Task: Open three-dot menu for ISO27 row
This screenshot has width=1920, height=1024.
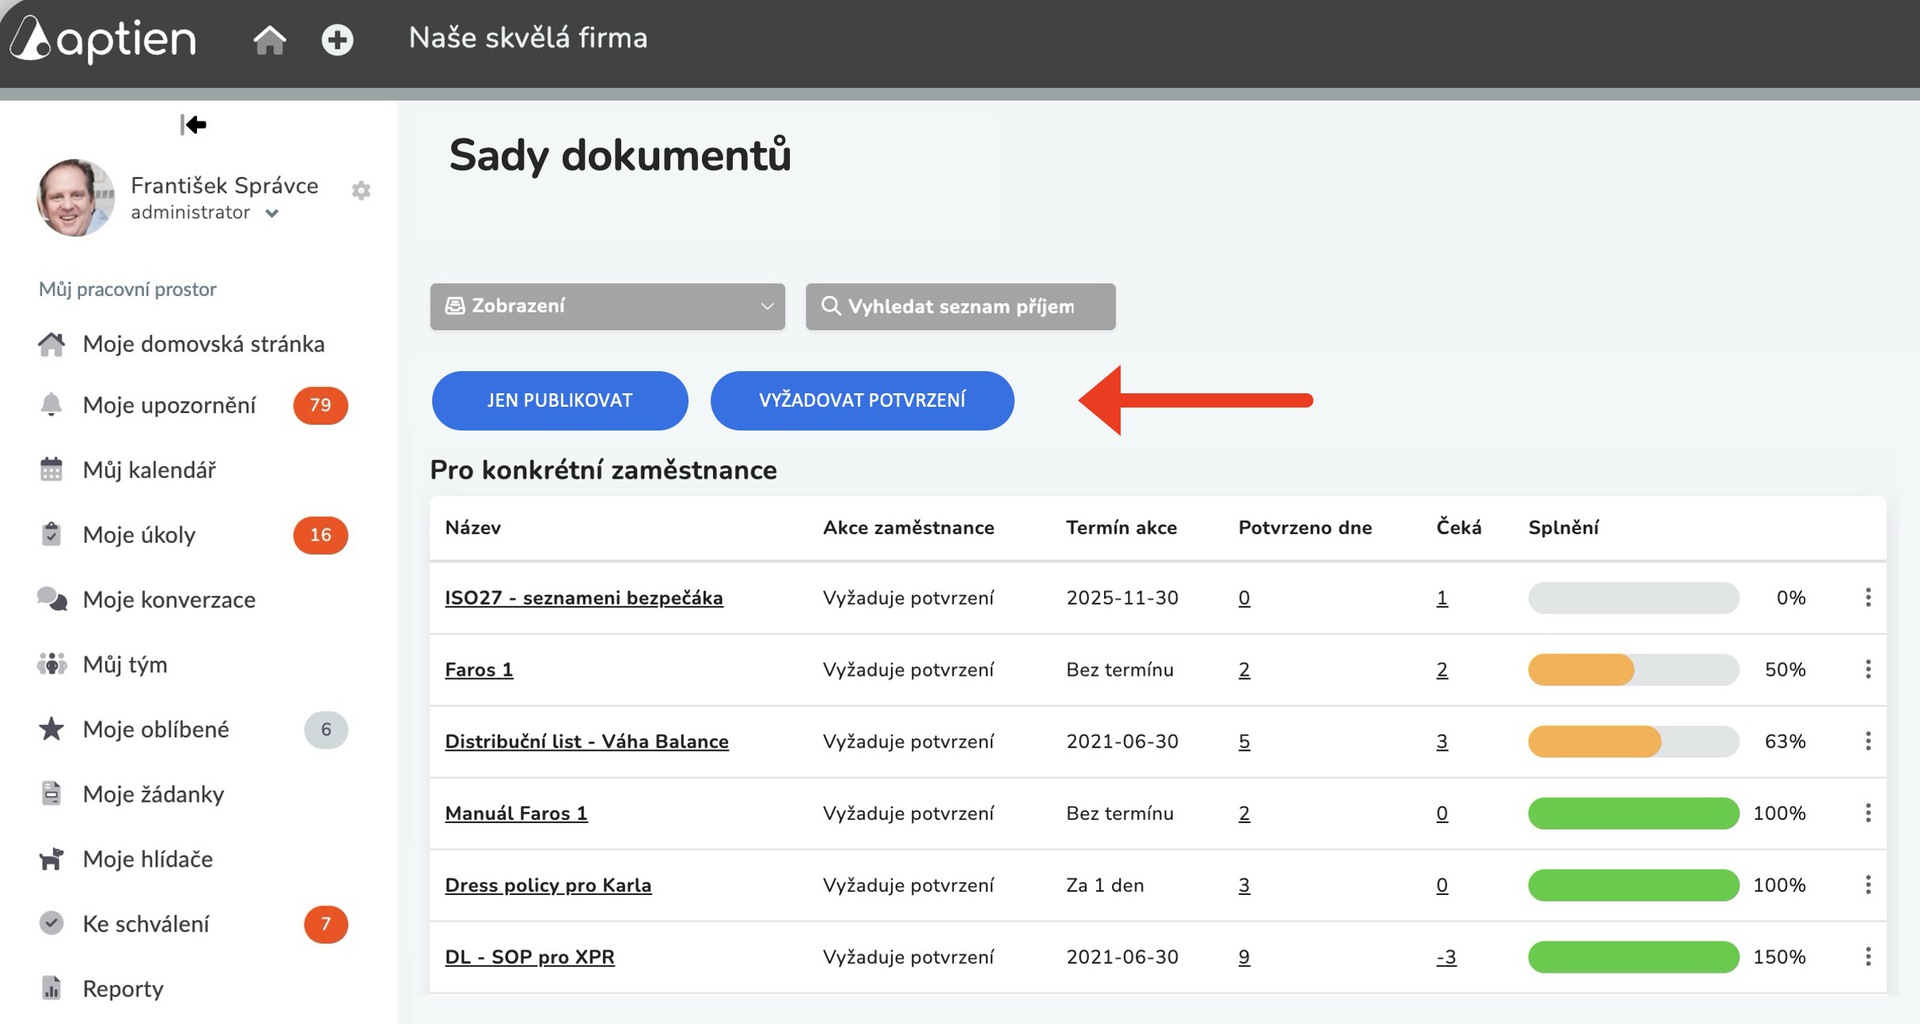Action: pos(1868,598)
